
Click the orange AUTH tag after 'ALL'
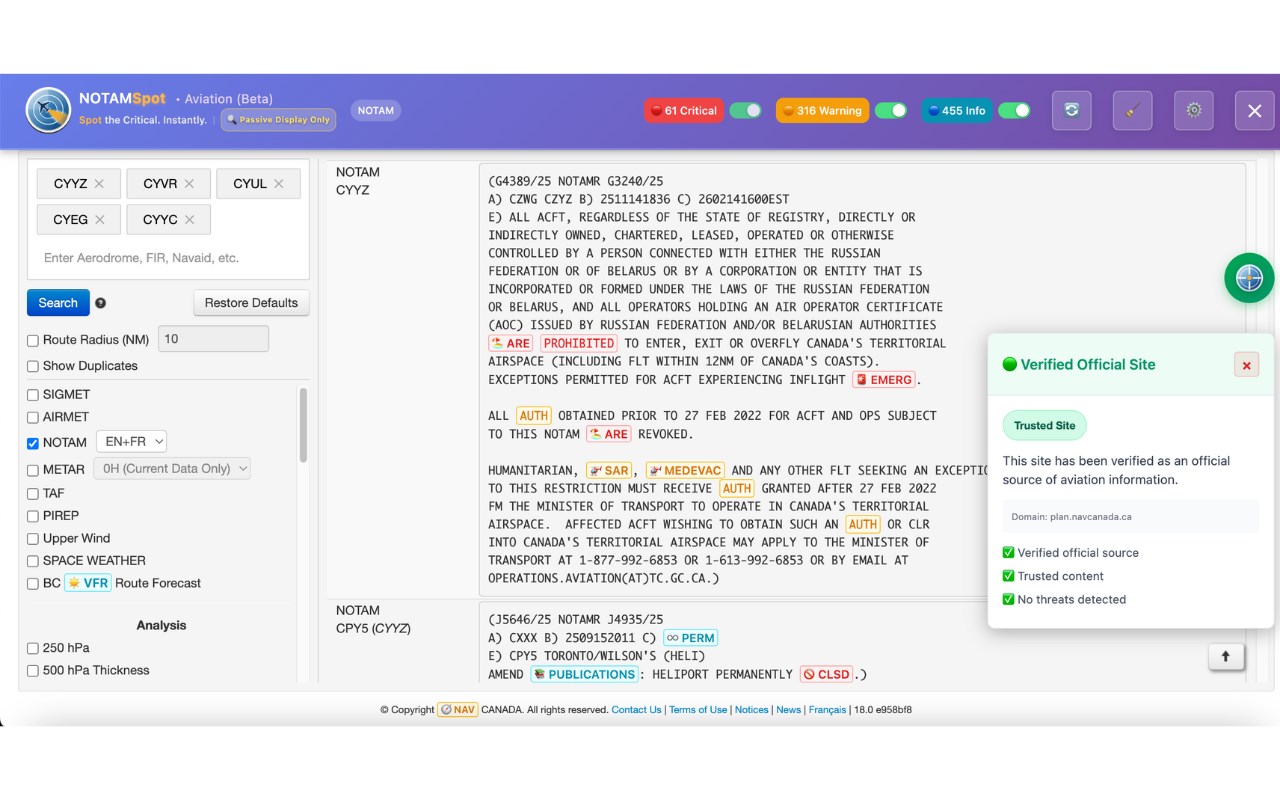coord(533,416)
